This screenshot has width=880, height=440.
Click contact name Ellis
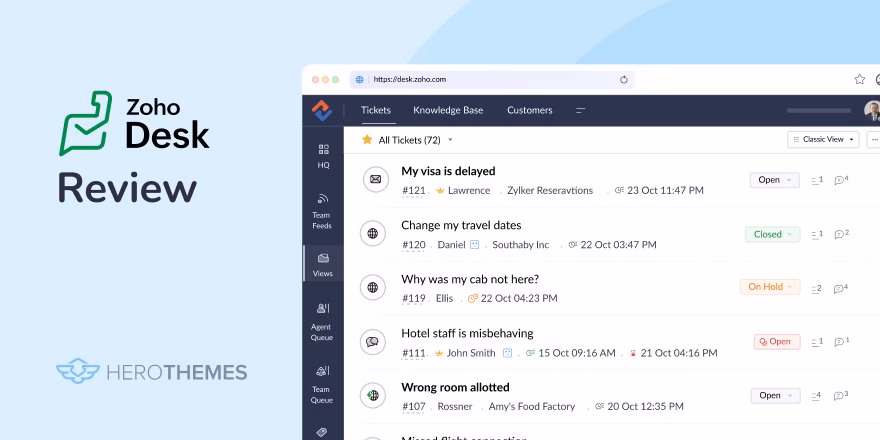pyautogui.click(x=444, y=299)
